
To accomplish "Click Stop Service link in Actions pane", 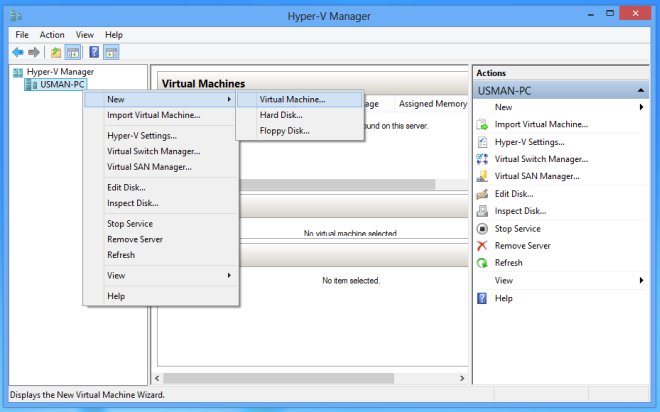I will (x=518, y=229).
